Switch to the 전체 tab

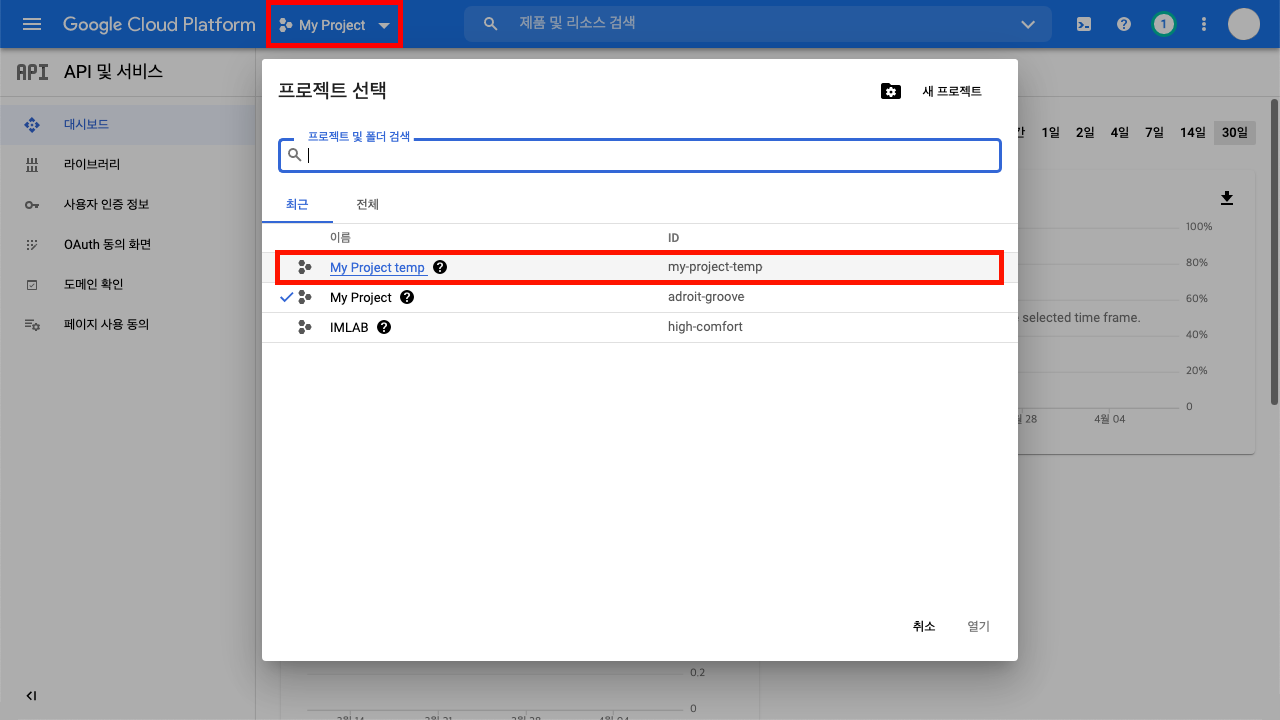point(367,204)
